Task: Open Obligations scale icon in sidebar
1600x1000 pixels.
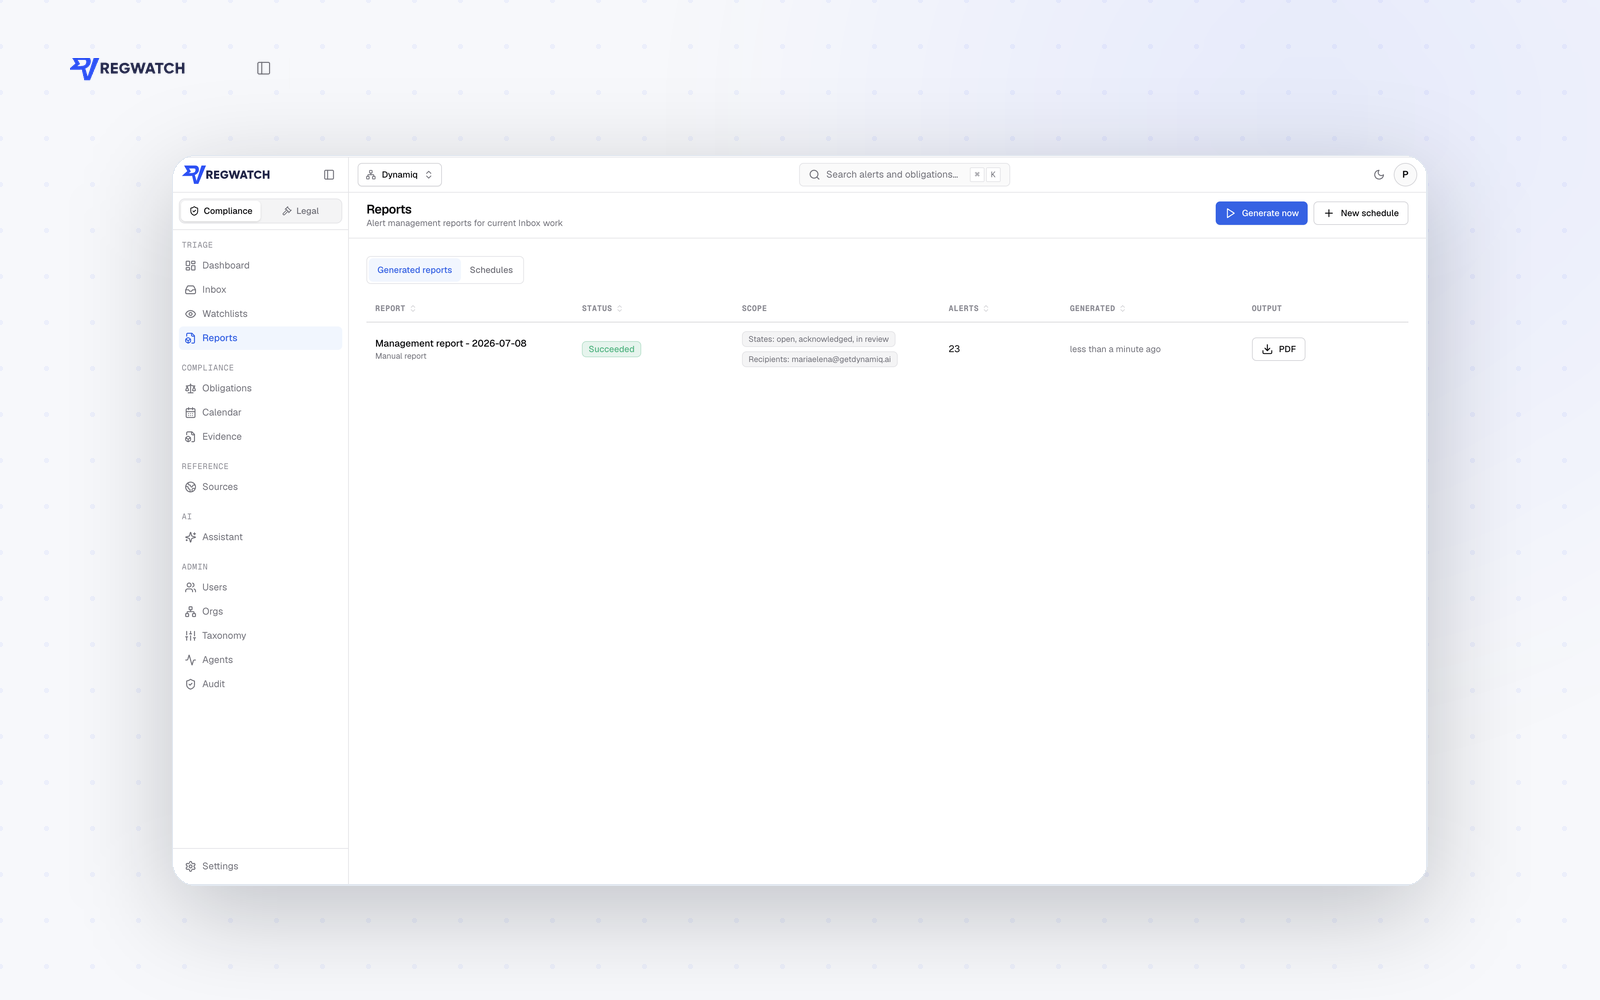Action: pyautogui.click(x=190, y=388)
